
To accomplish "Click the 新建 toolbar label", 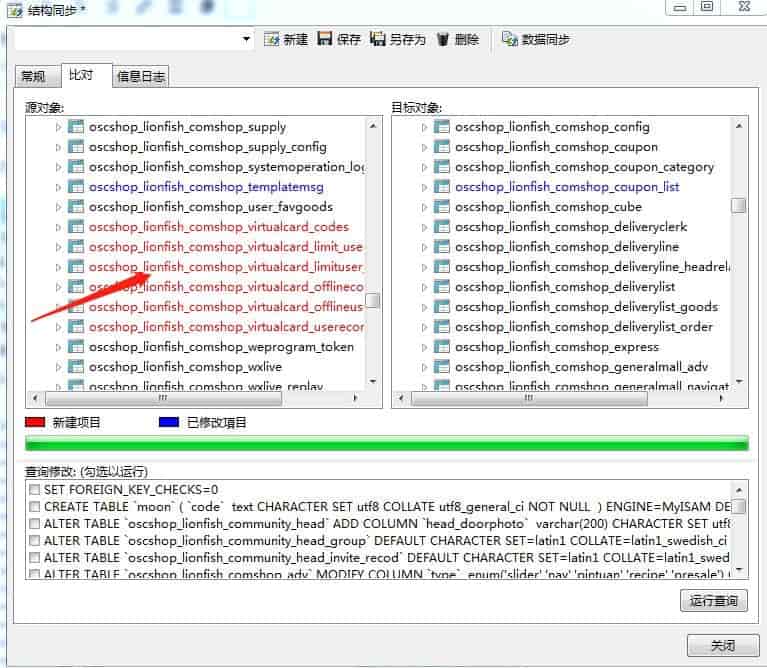I will 296,39.
